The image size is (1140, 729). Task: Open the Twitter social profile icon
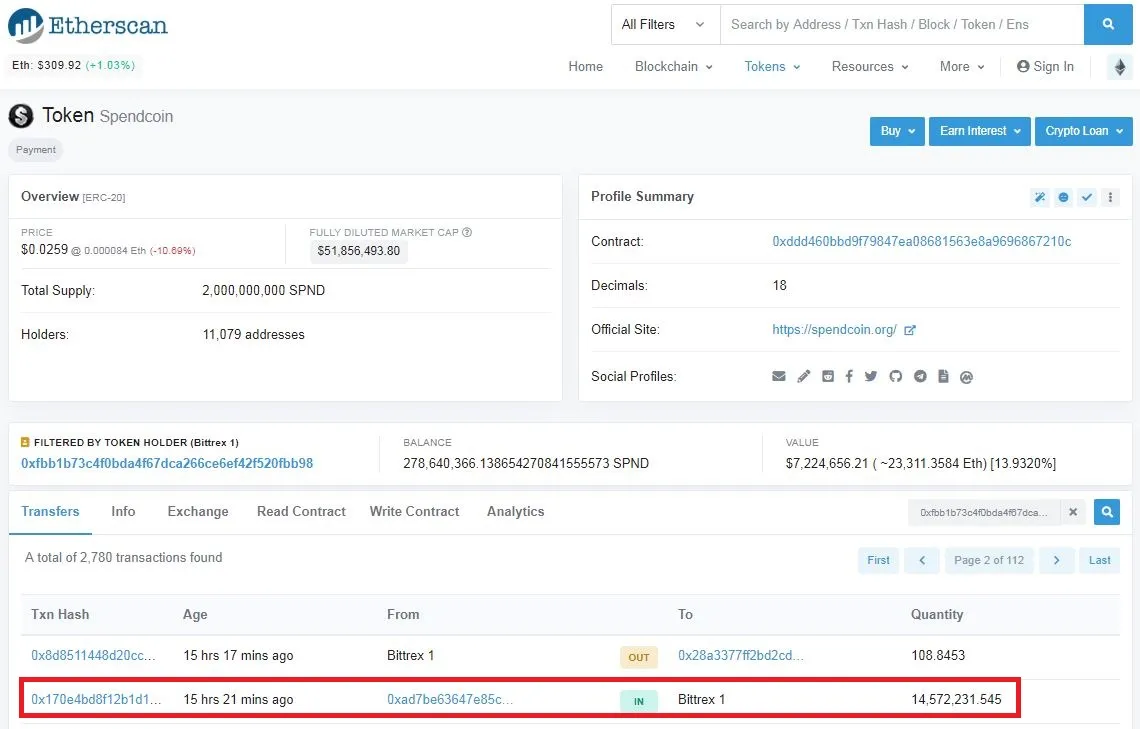coord(871,377)
